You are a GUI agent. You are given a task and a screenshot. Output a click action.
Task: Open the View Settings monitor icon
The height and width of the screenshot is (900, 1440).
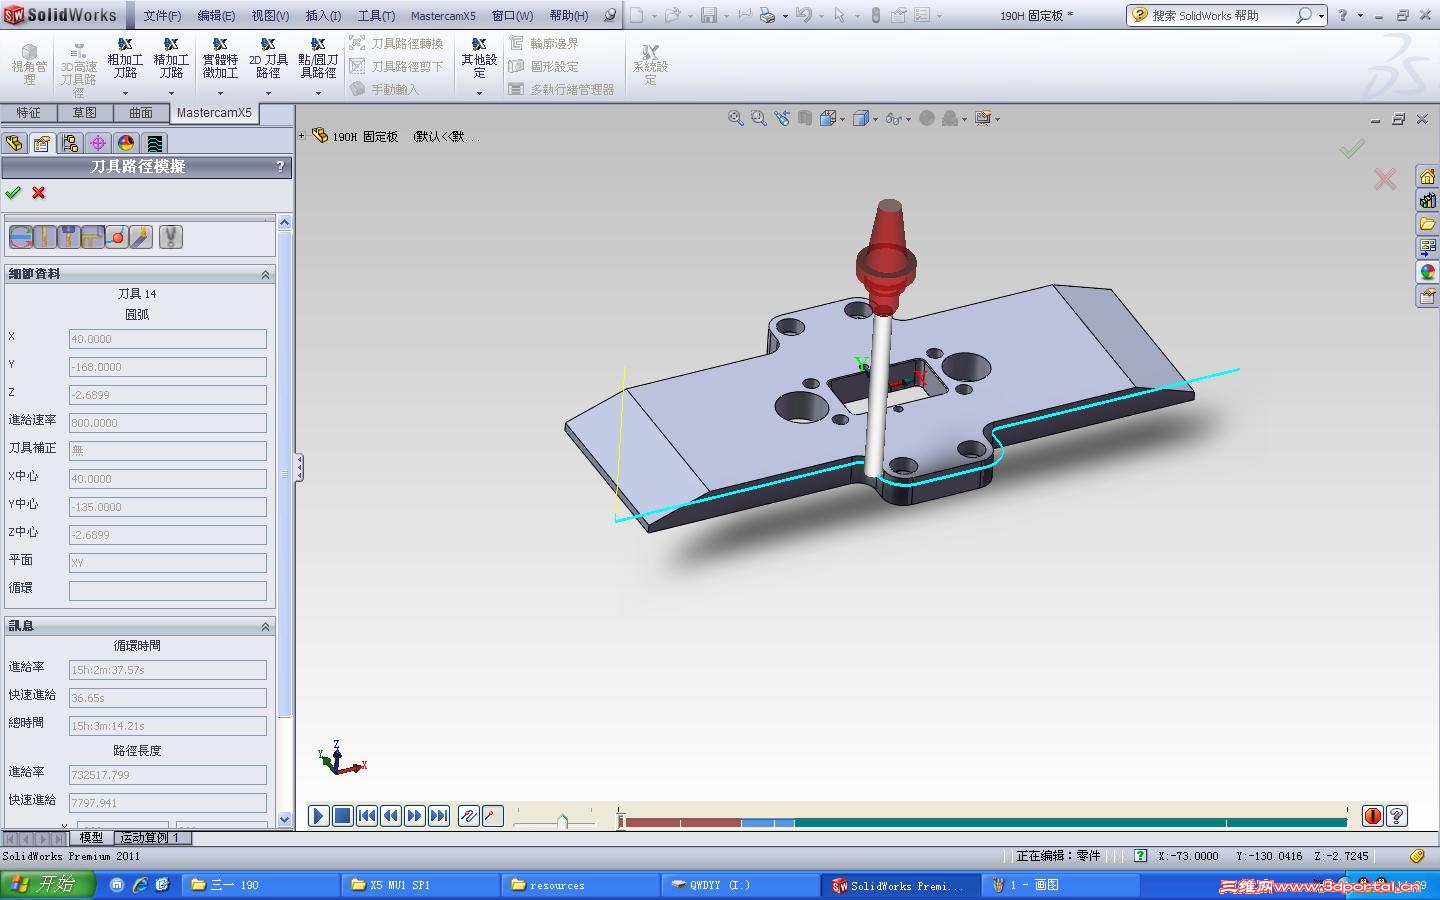pyautogui.click(x=983, y=118)
